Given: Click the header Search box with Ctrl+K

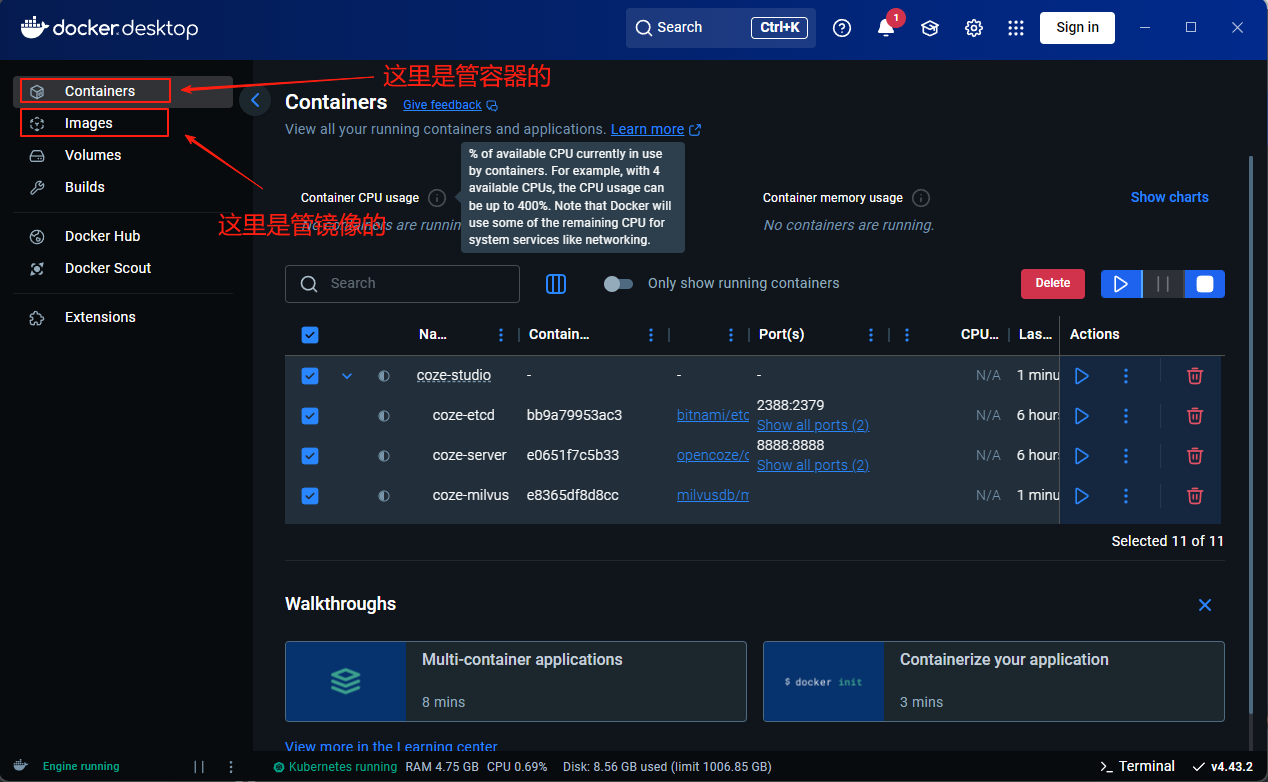Looking at the screenshot, I should coord(721,28).
